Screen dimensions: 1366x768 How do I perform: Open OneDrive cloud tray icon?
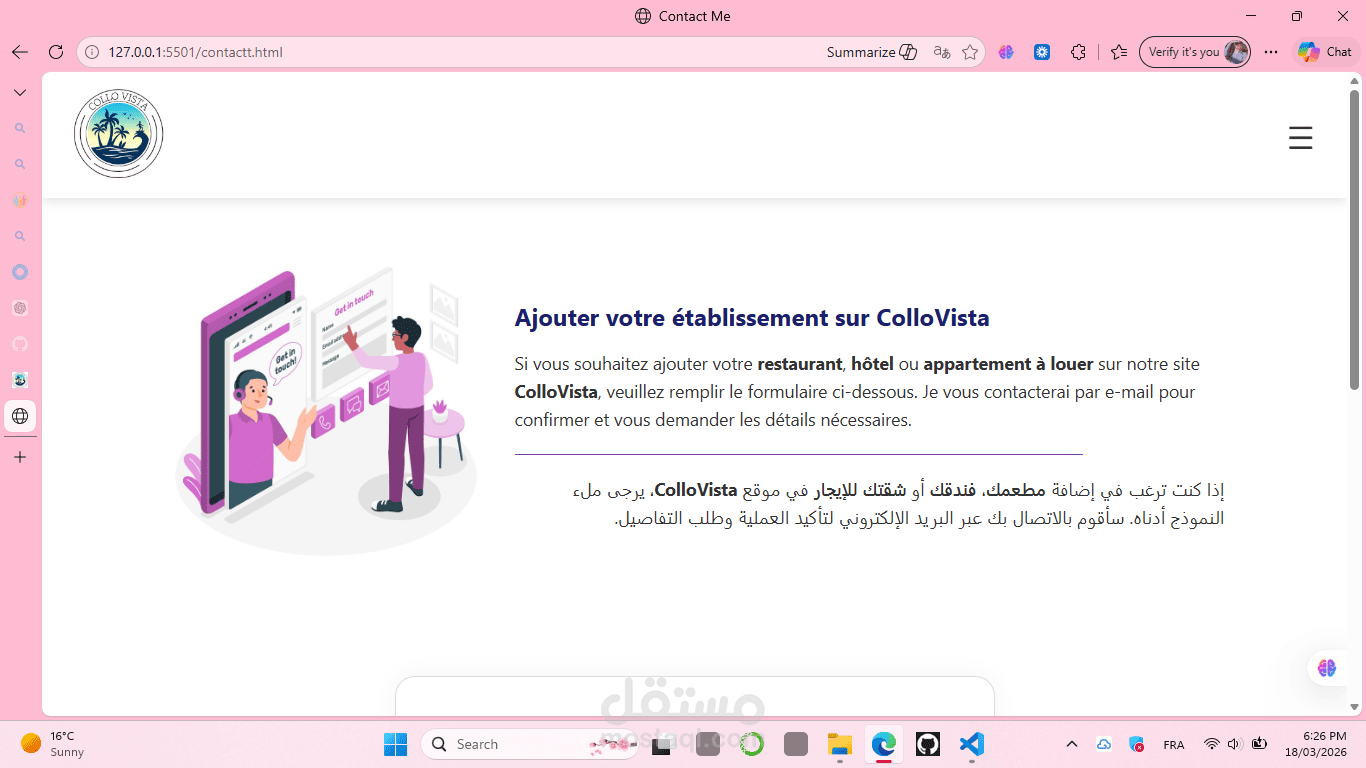pyautogui.click(x=1104, y=744)
